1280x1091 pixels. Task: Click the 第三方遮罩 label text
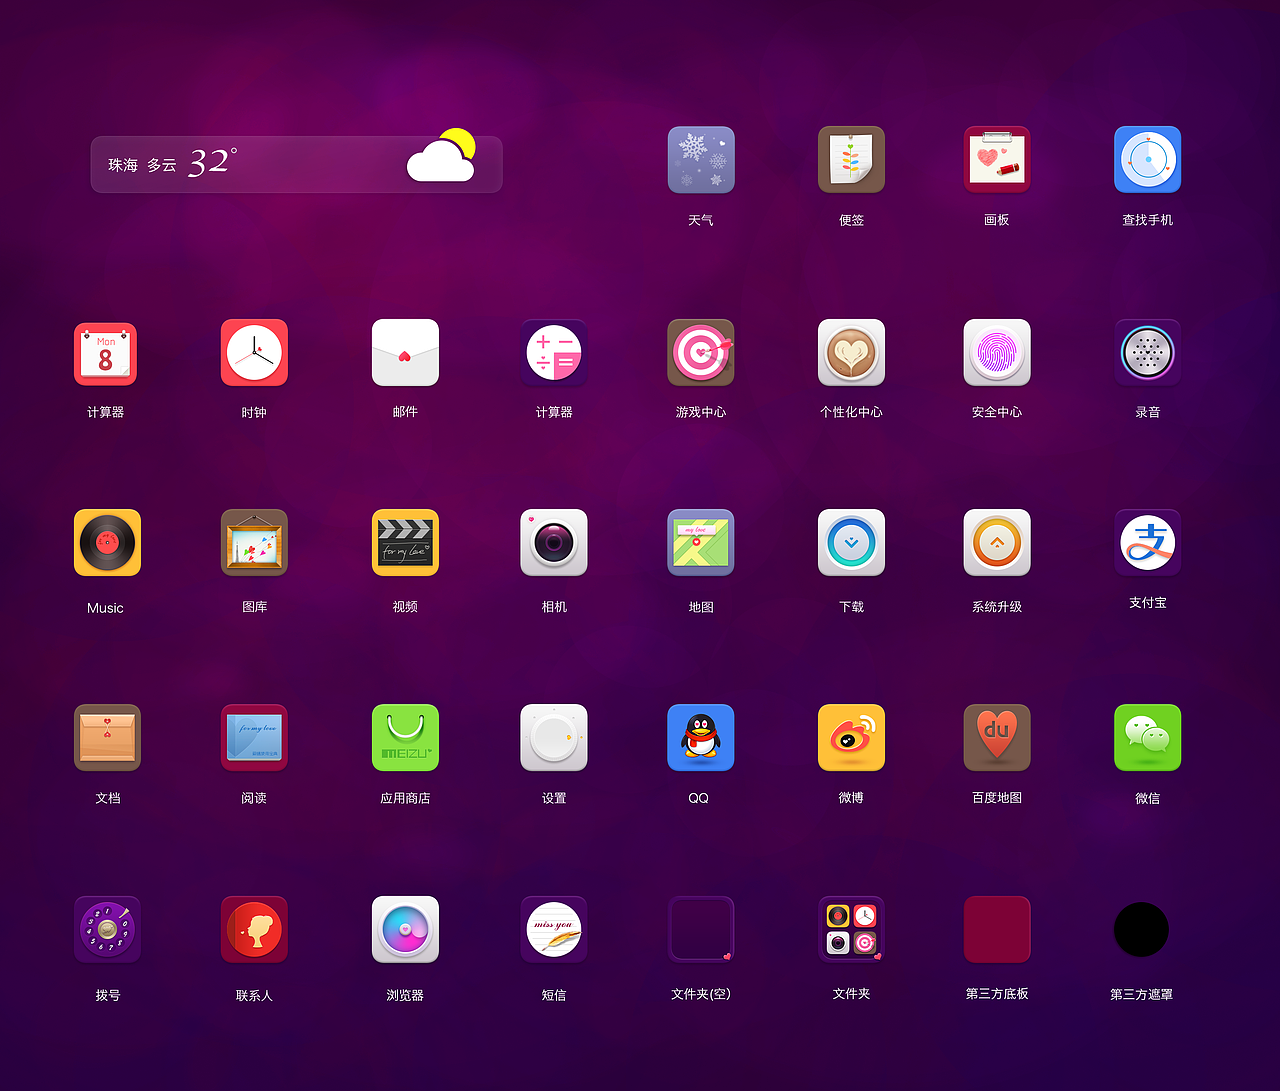coord(1141,995)
